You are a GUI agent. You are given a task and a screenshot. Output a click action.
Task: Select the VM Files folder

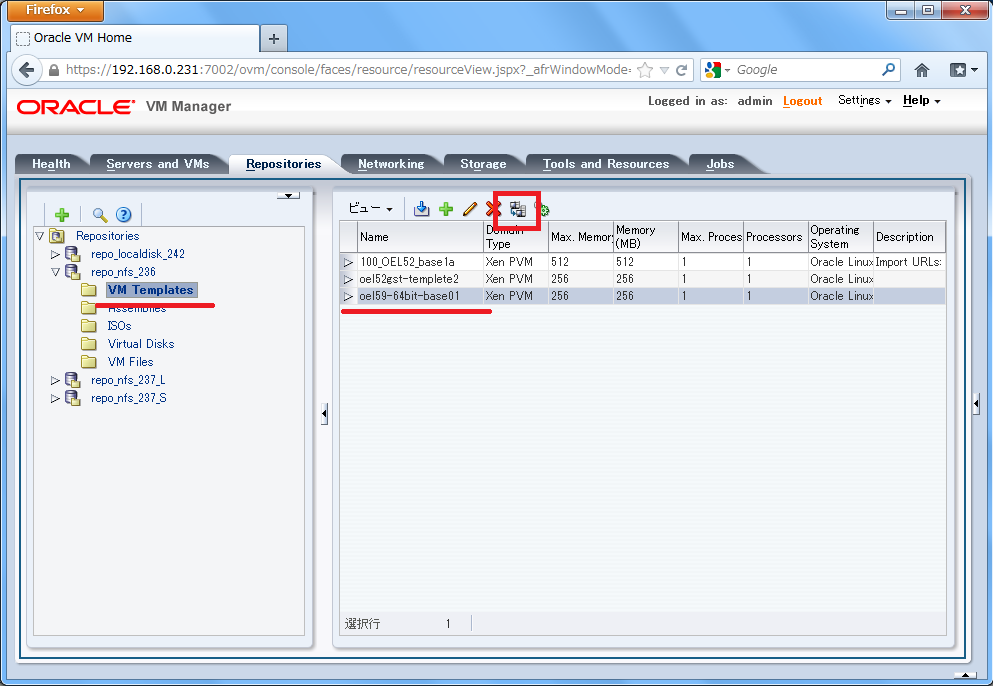coord(130,361)
